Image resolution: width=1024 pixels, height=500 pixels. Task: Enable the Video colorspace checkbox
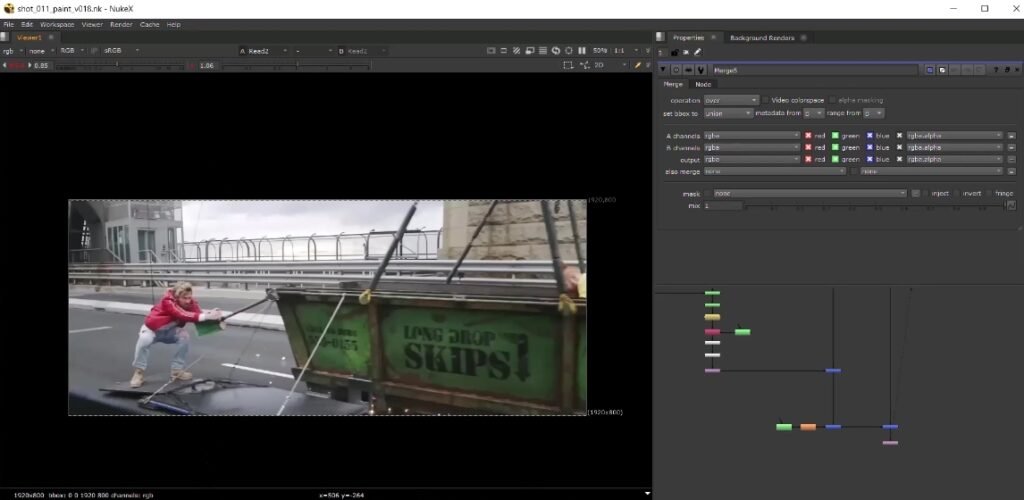pyautogui.click(x=765, y=100)
